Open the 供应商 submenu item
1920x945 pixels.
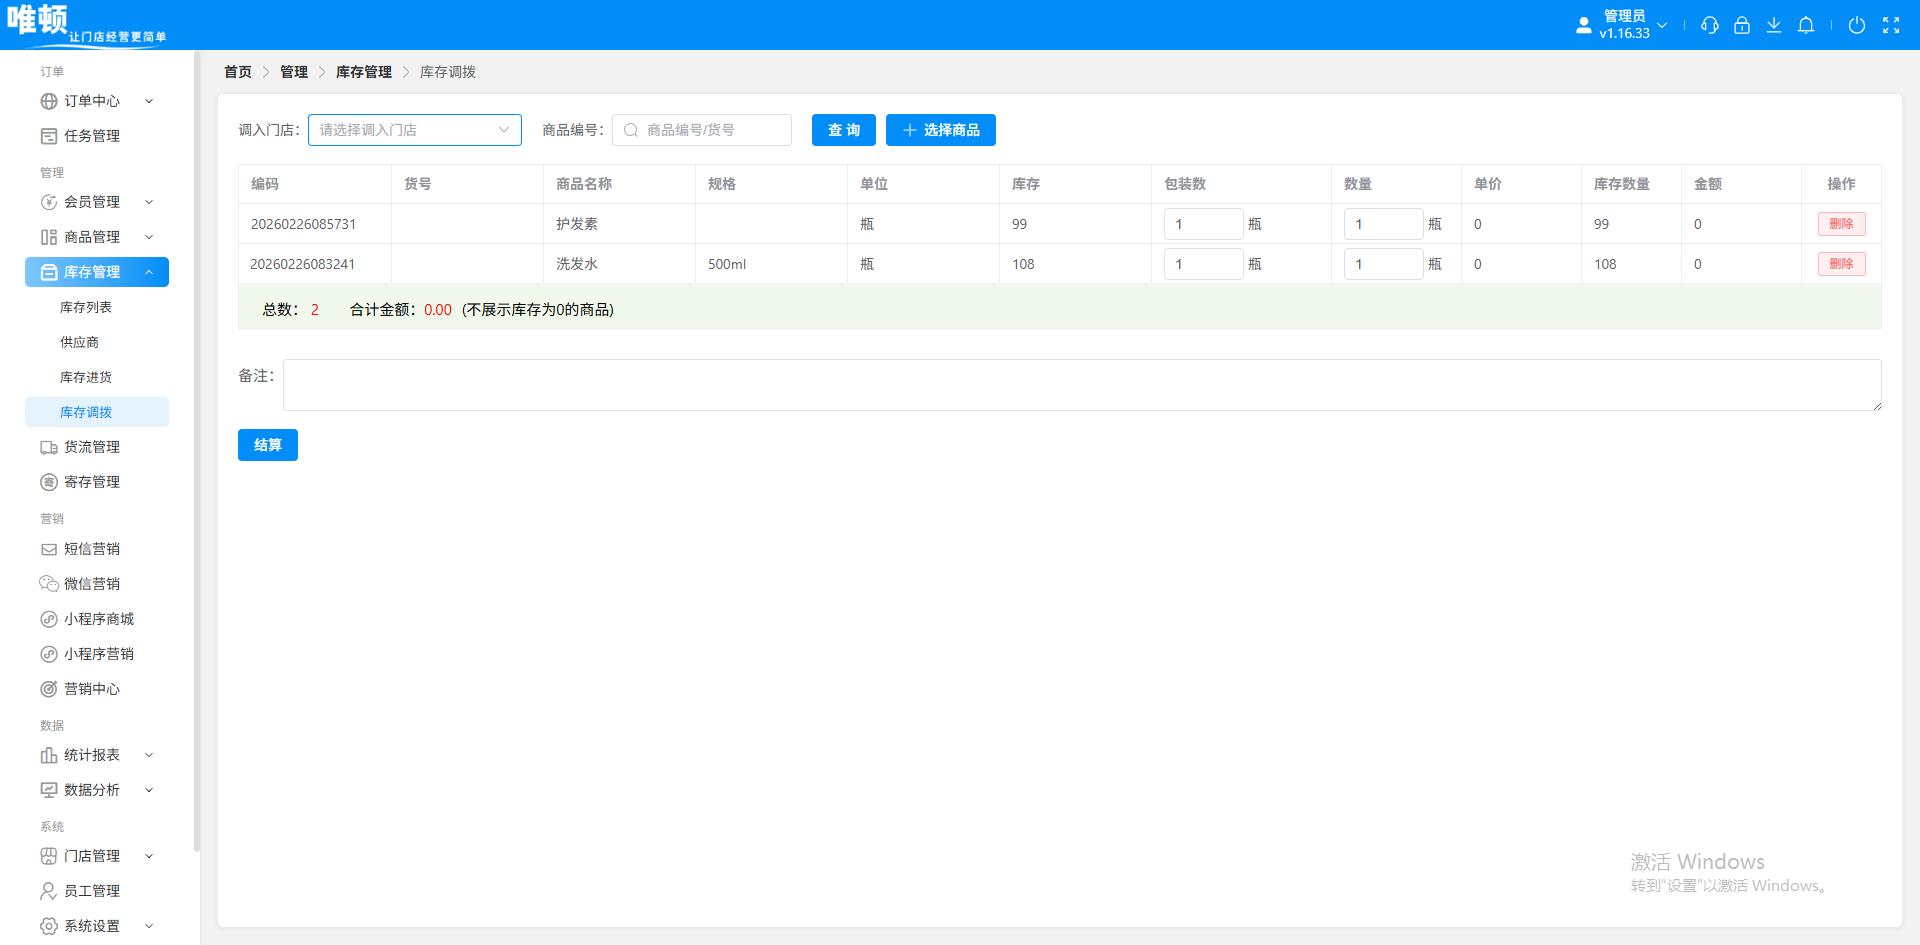pyautogui.click(x=79, y=342)
